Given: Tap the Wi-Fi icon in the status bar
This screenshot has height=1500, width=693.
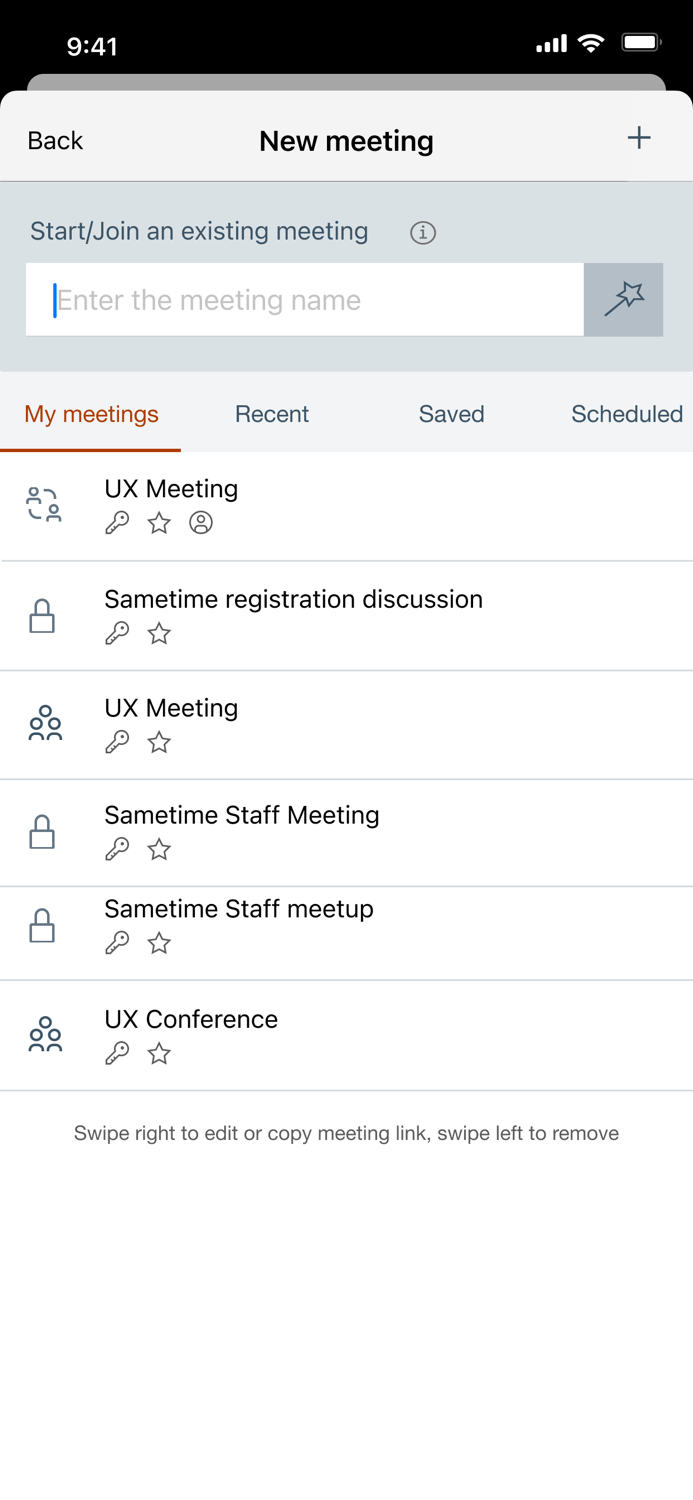Looking at the screenshot, I should pyautogui.click(x=592, y=44).
